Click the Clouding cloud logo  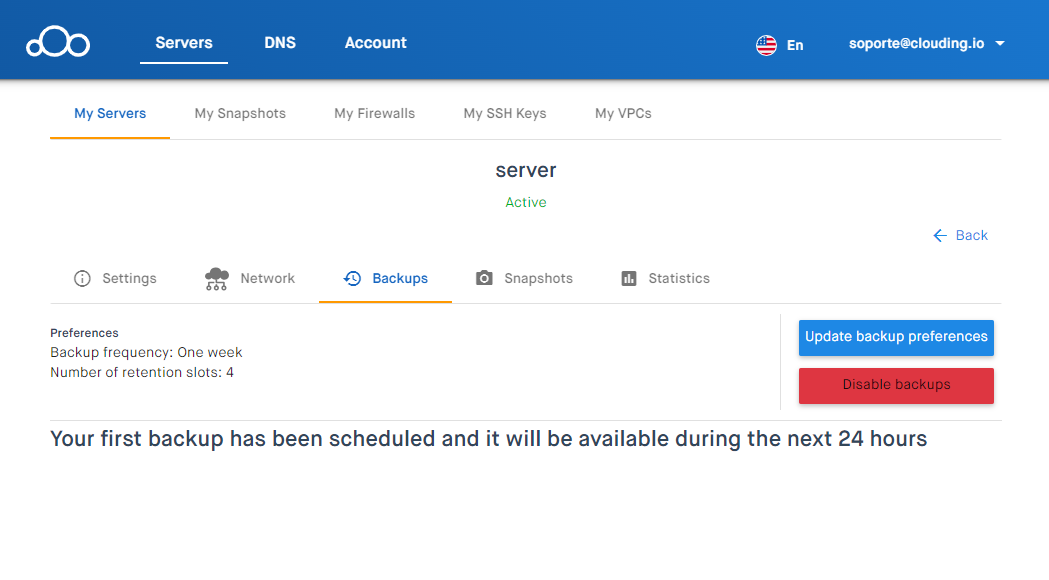coord(58,43)
